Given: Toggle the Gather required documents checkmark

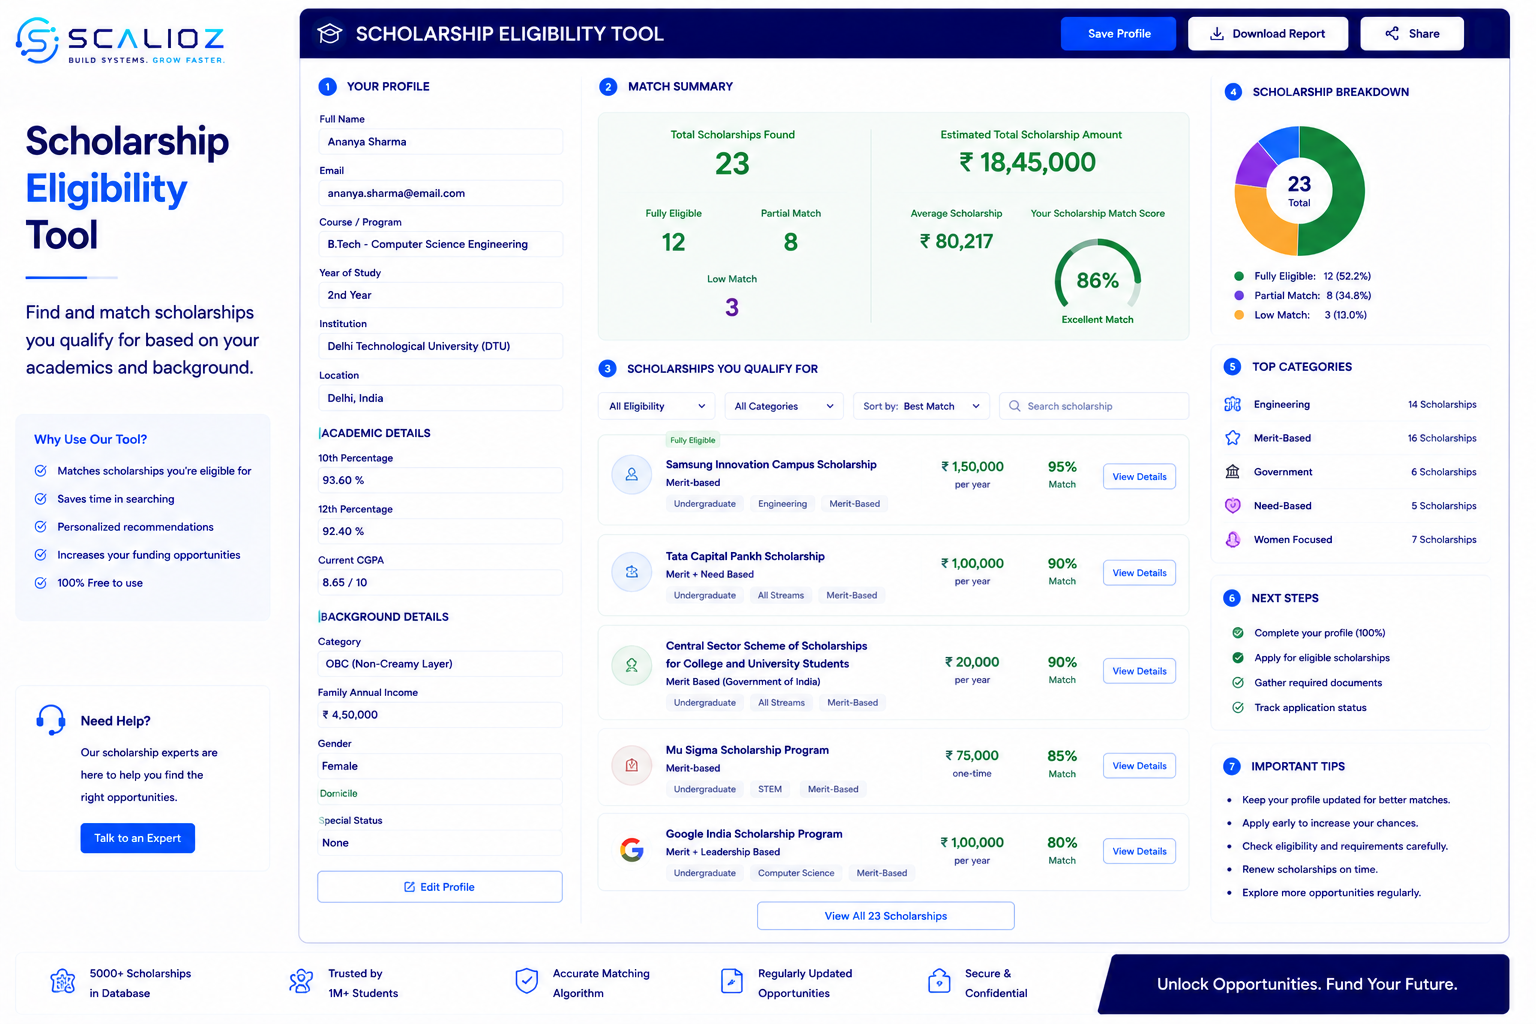Looking at the screenshot, I should click(1238, 683).
